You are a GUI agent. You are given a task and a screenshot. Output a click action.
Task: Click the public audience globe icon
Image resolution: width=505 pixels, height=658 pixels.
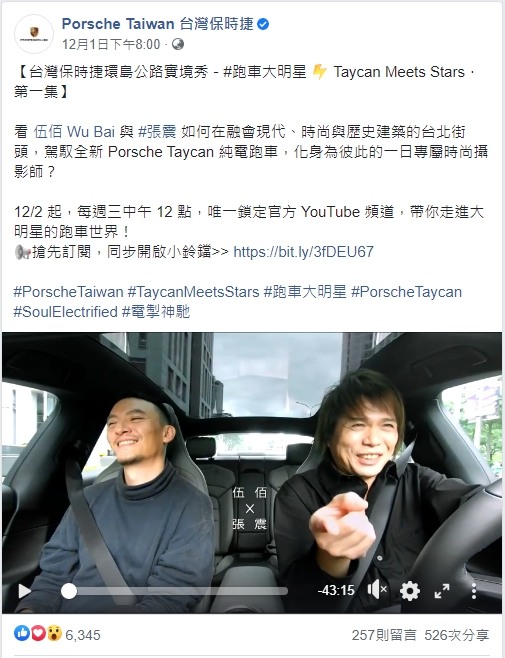178,44
